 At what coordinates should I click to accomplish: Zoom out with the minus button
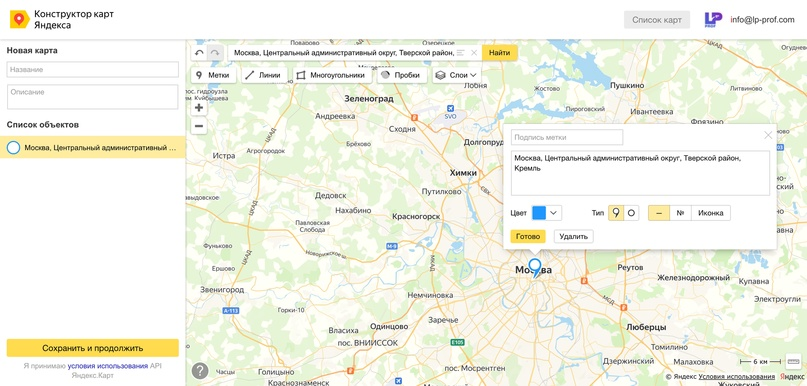coord(199,126)
